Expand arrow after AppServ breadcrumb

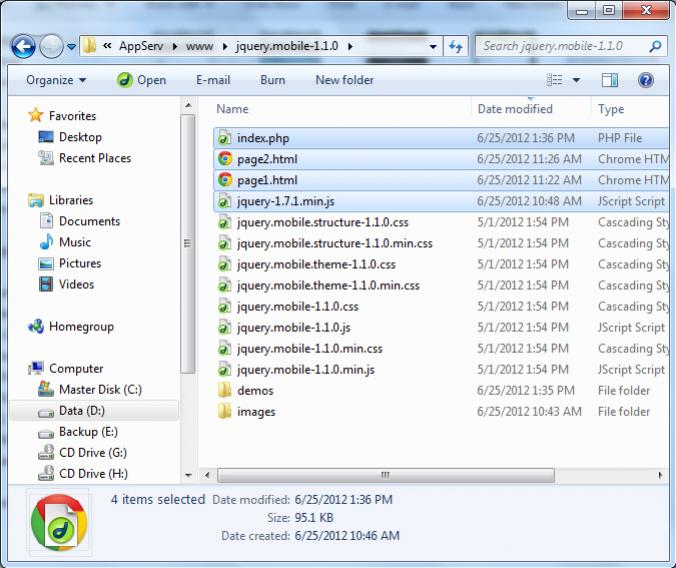175,46
